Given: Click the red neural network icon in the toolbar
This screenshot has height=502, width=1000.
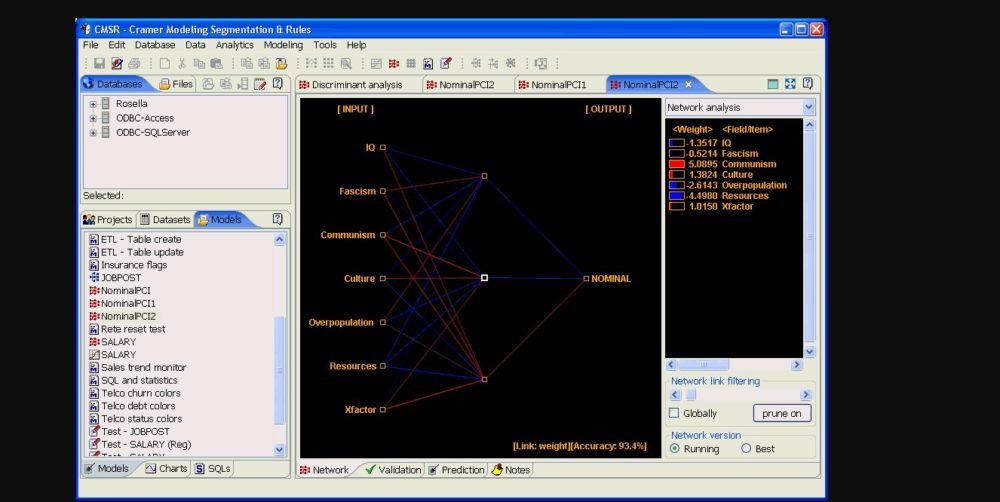Looking at the screenshot, I should point(393,64).
